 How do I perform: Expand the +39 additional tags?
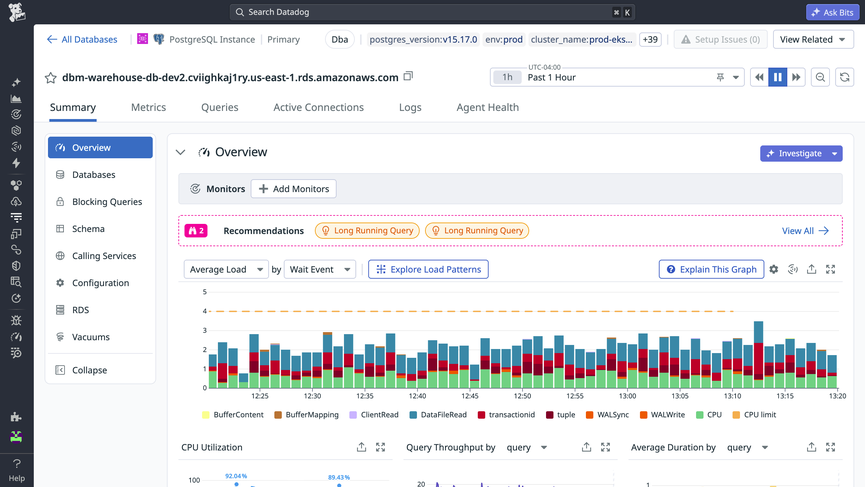(650, 40)
